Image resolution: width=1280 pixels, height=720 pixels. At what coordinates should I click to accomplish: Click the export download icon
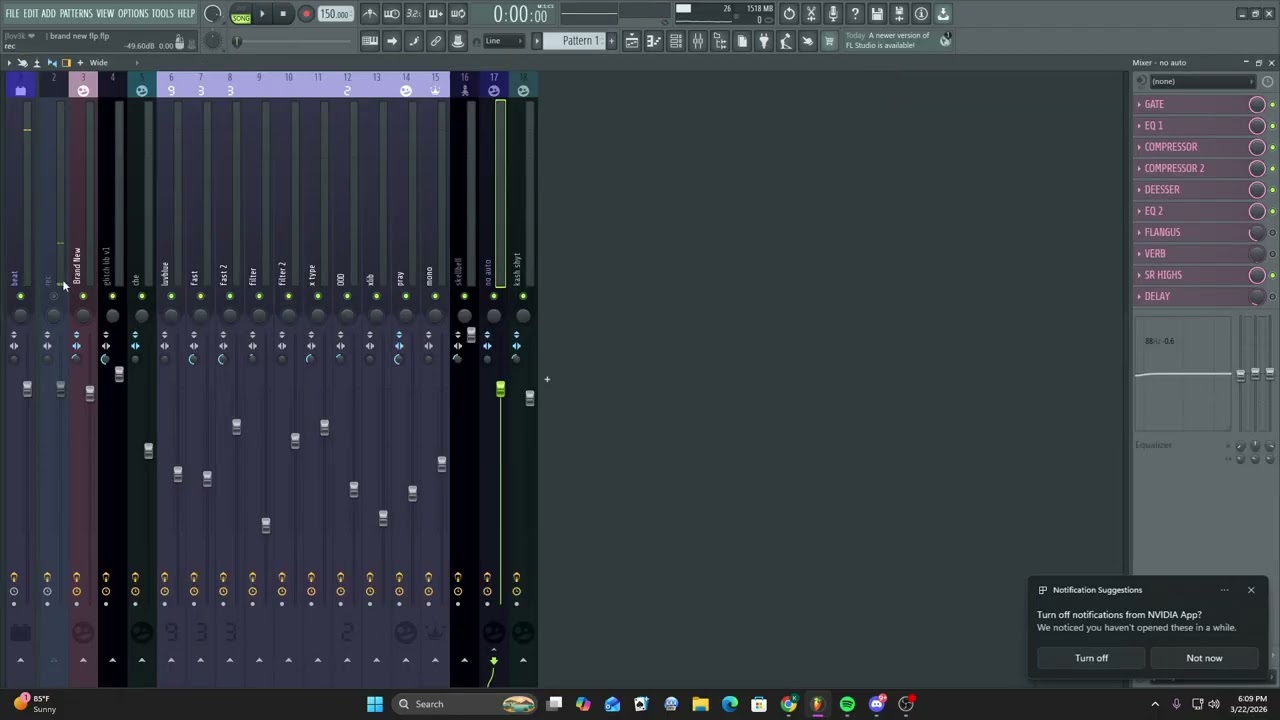(943, 14)
